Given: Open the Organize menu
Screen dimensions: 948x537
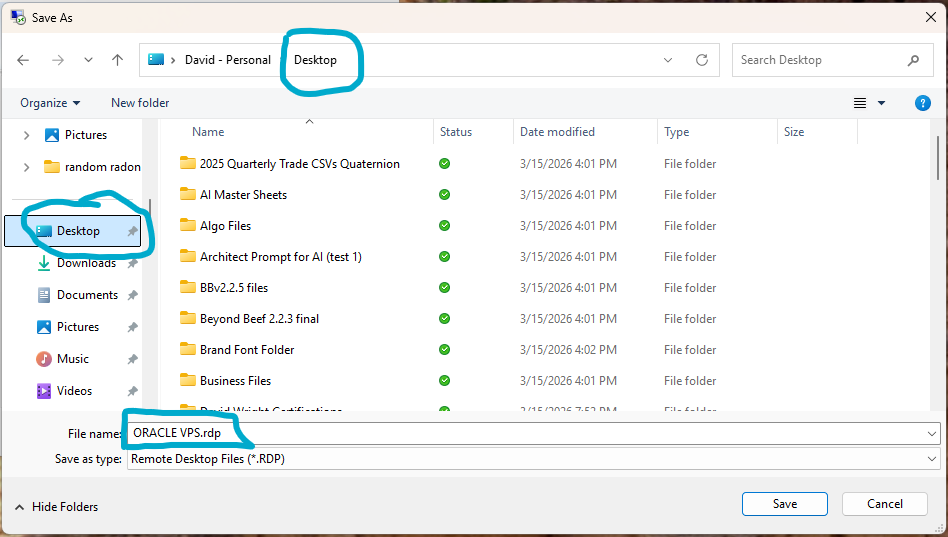Looking at the screenshot, I should [x=50, y=103].
